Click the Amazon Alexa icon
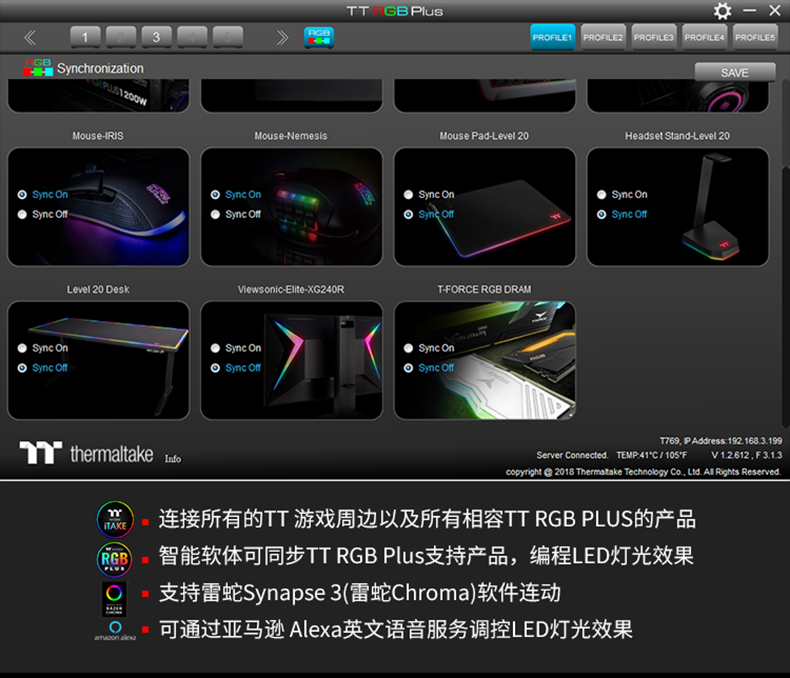790x678 pixels. (x=115, y=631)
